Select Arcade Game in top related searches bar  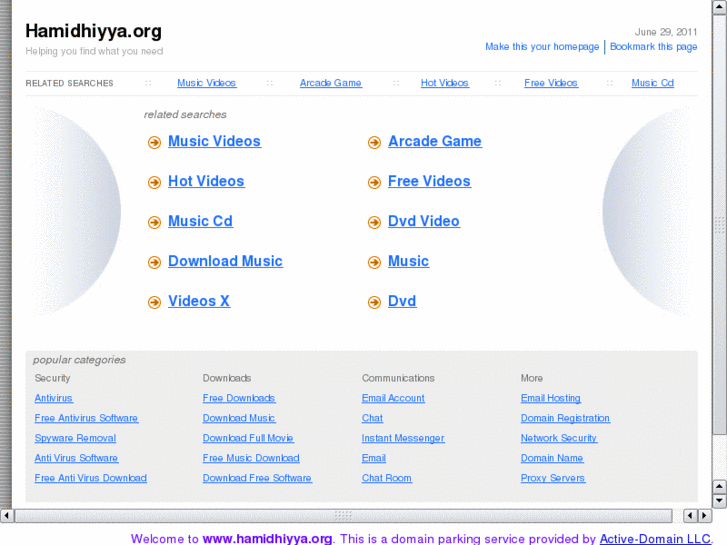pyautogui.click(x=331, y=83)
